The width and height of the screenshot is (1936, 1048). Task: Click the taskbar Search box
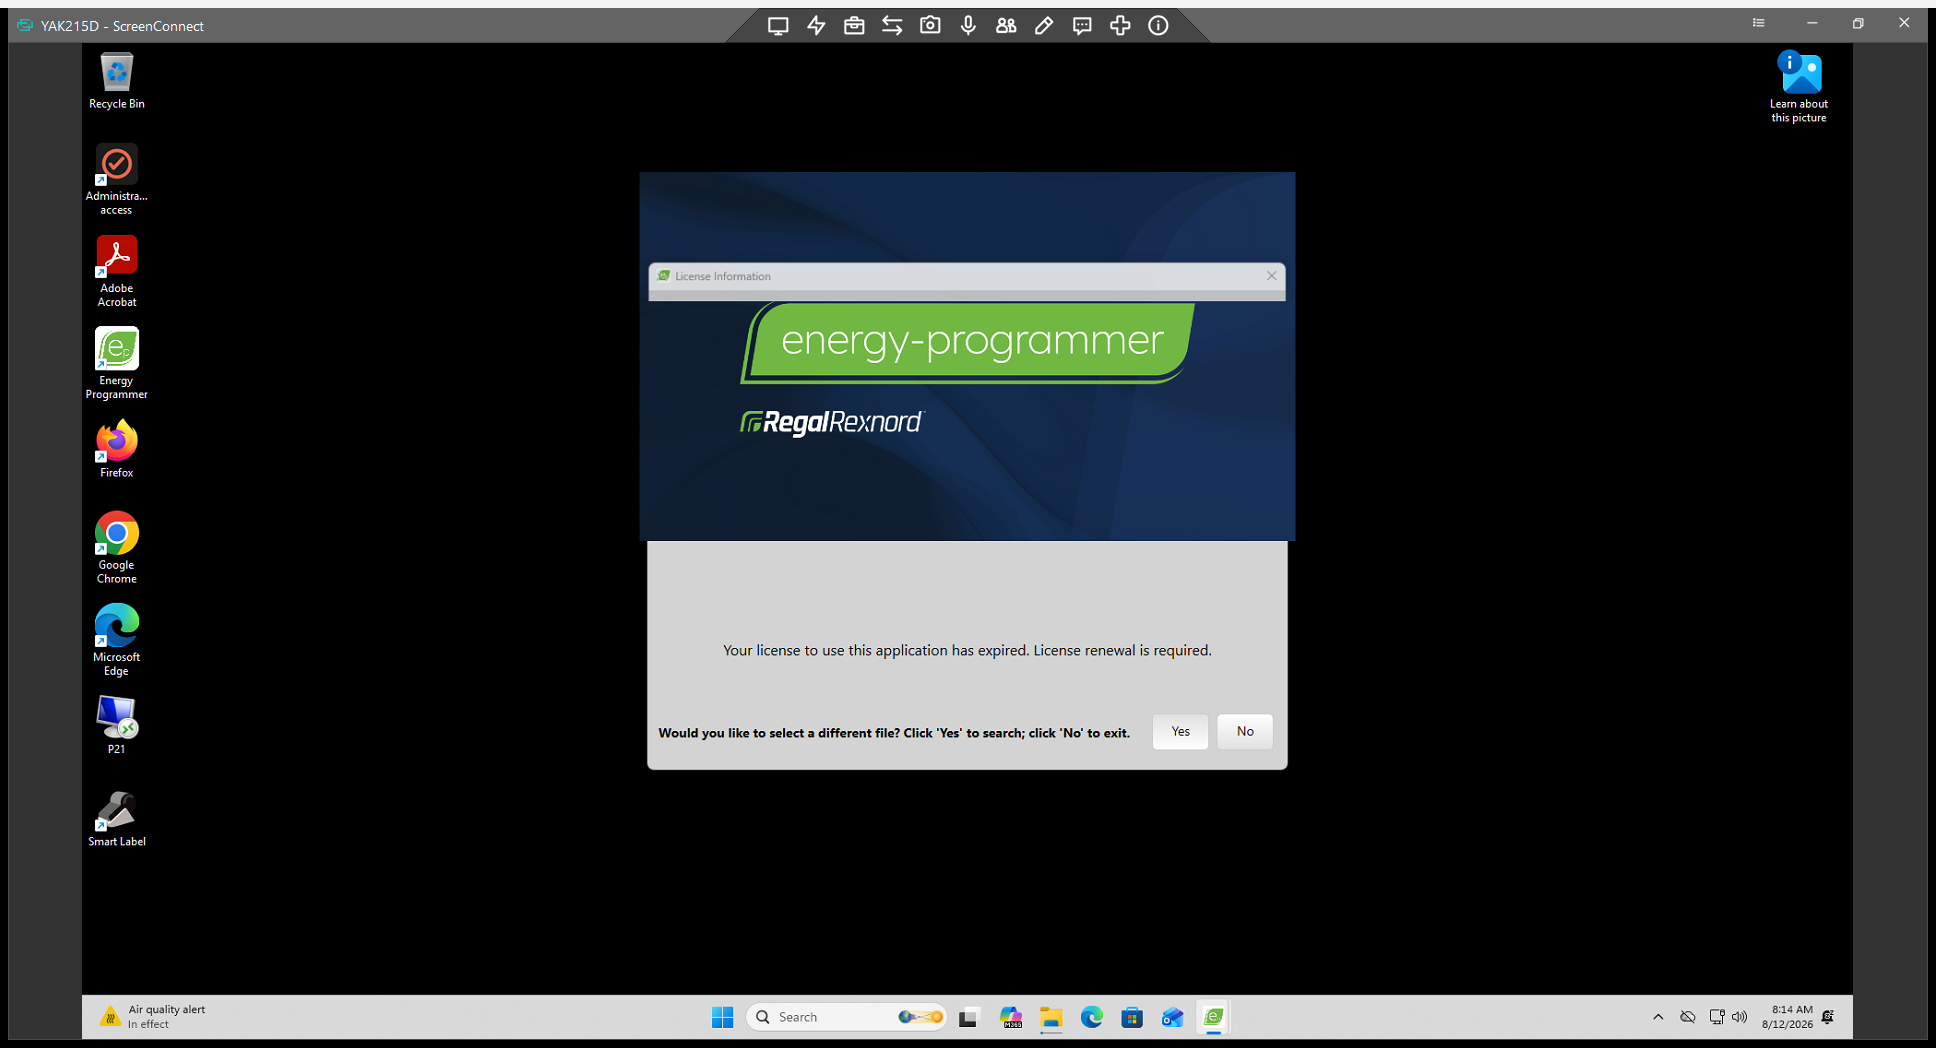pyautogui.click(x=846, y=1017)
